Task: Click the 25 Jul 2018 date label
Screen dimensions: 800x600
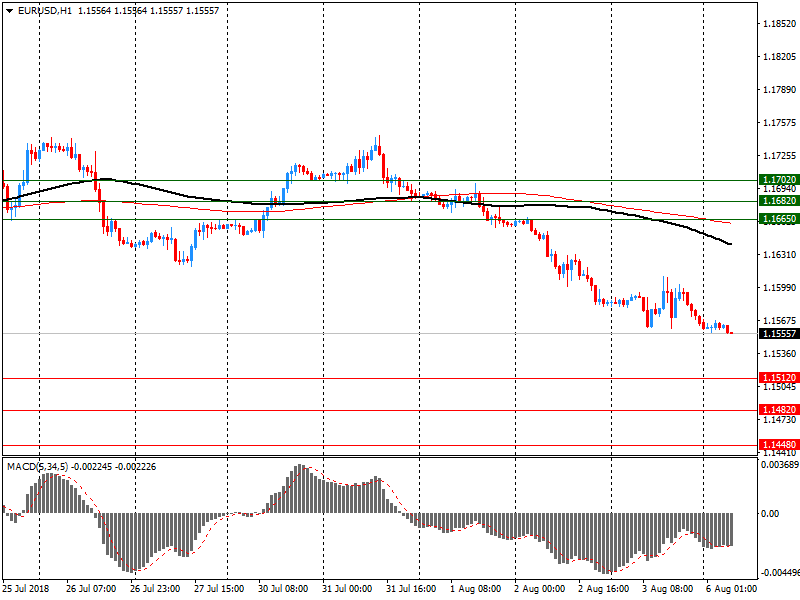Action: click(25, 590)
